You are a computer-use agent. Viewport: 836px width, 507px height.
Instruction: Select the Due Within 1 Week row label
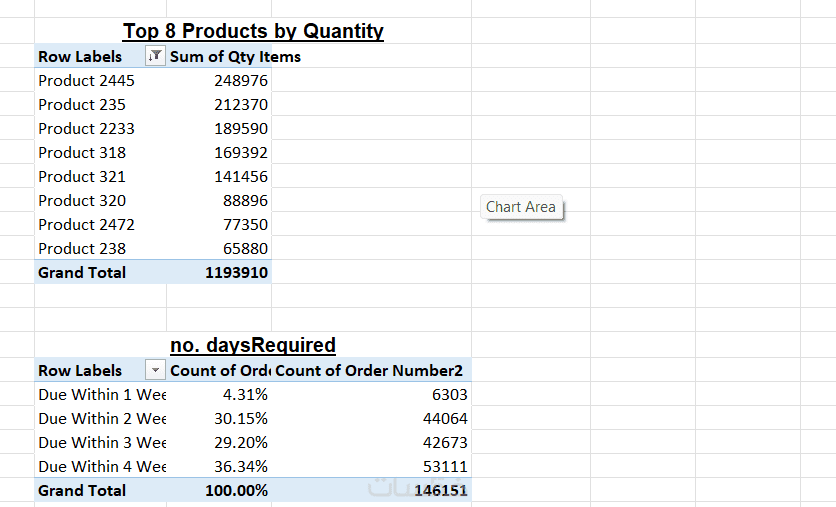(x=101, y=395)
